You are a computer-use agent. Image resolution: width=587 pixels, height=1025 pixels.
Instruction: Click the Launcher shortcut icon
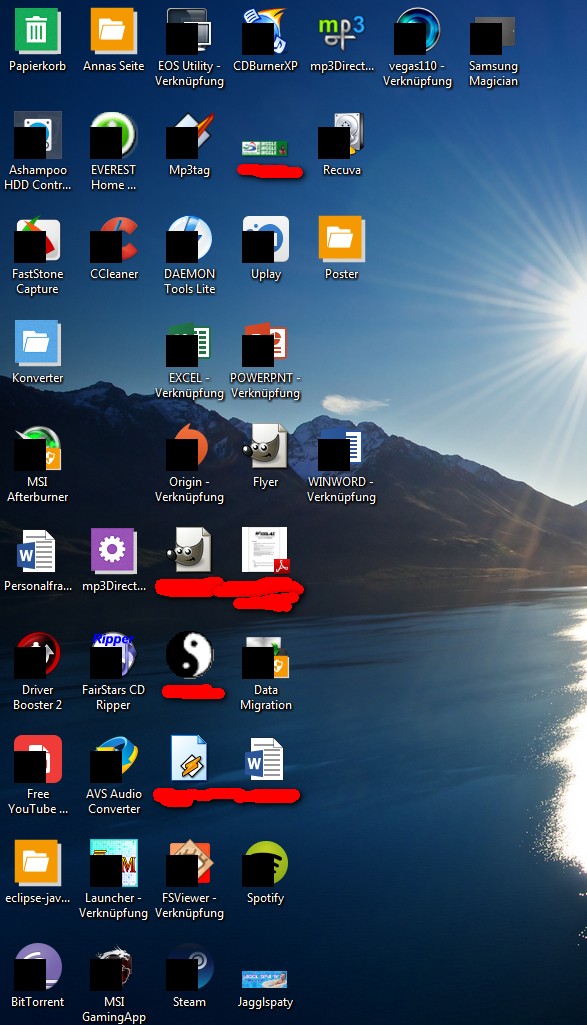tap(113, 863)
